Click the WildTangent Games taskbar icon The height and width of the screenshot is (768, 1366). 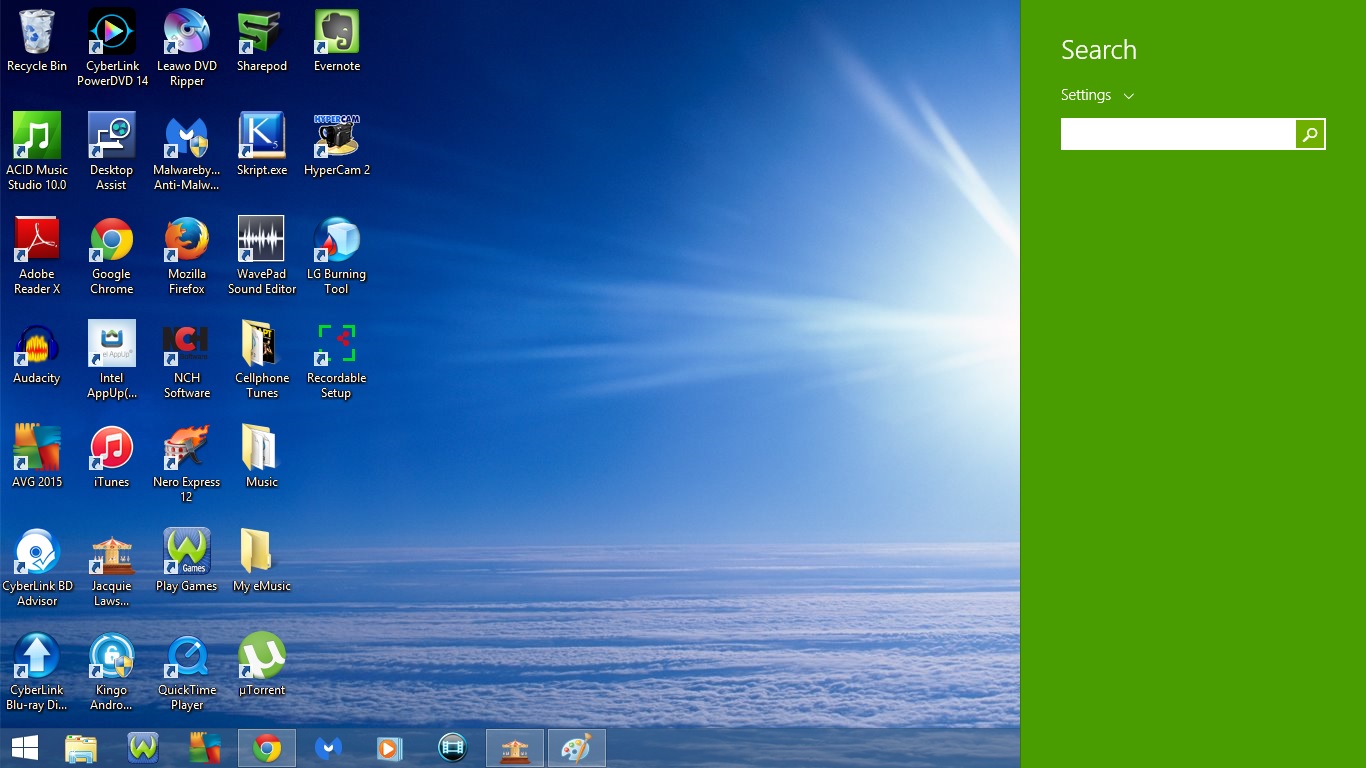(x=143, y=748)
